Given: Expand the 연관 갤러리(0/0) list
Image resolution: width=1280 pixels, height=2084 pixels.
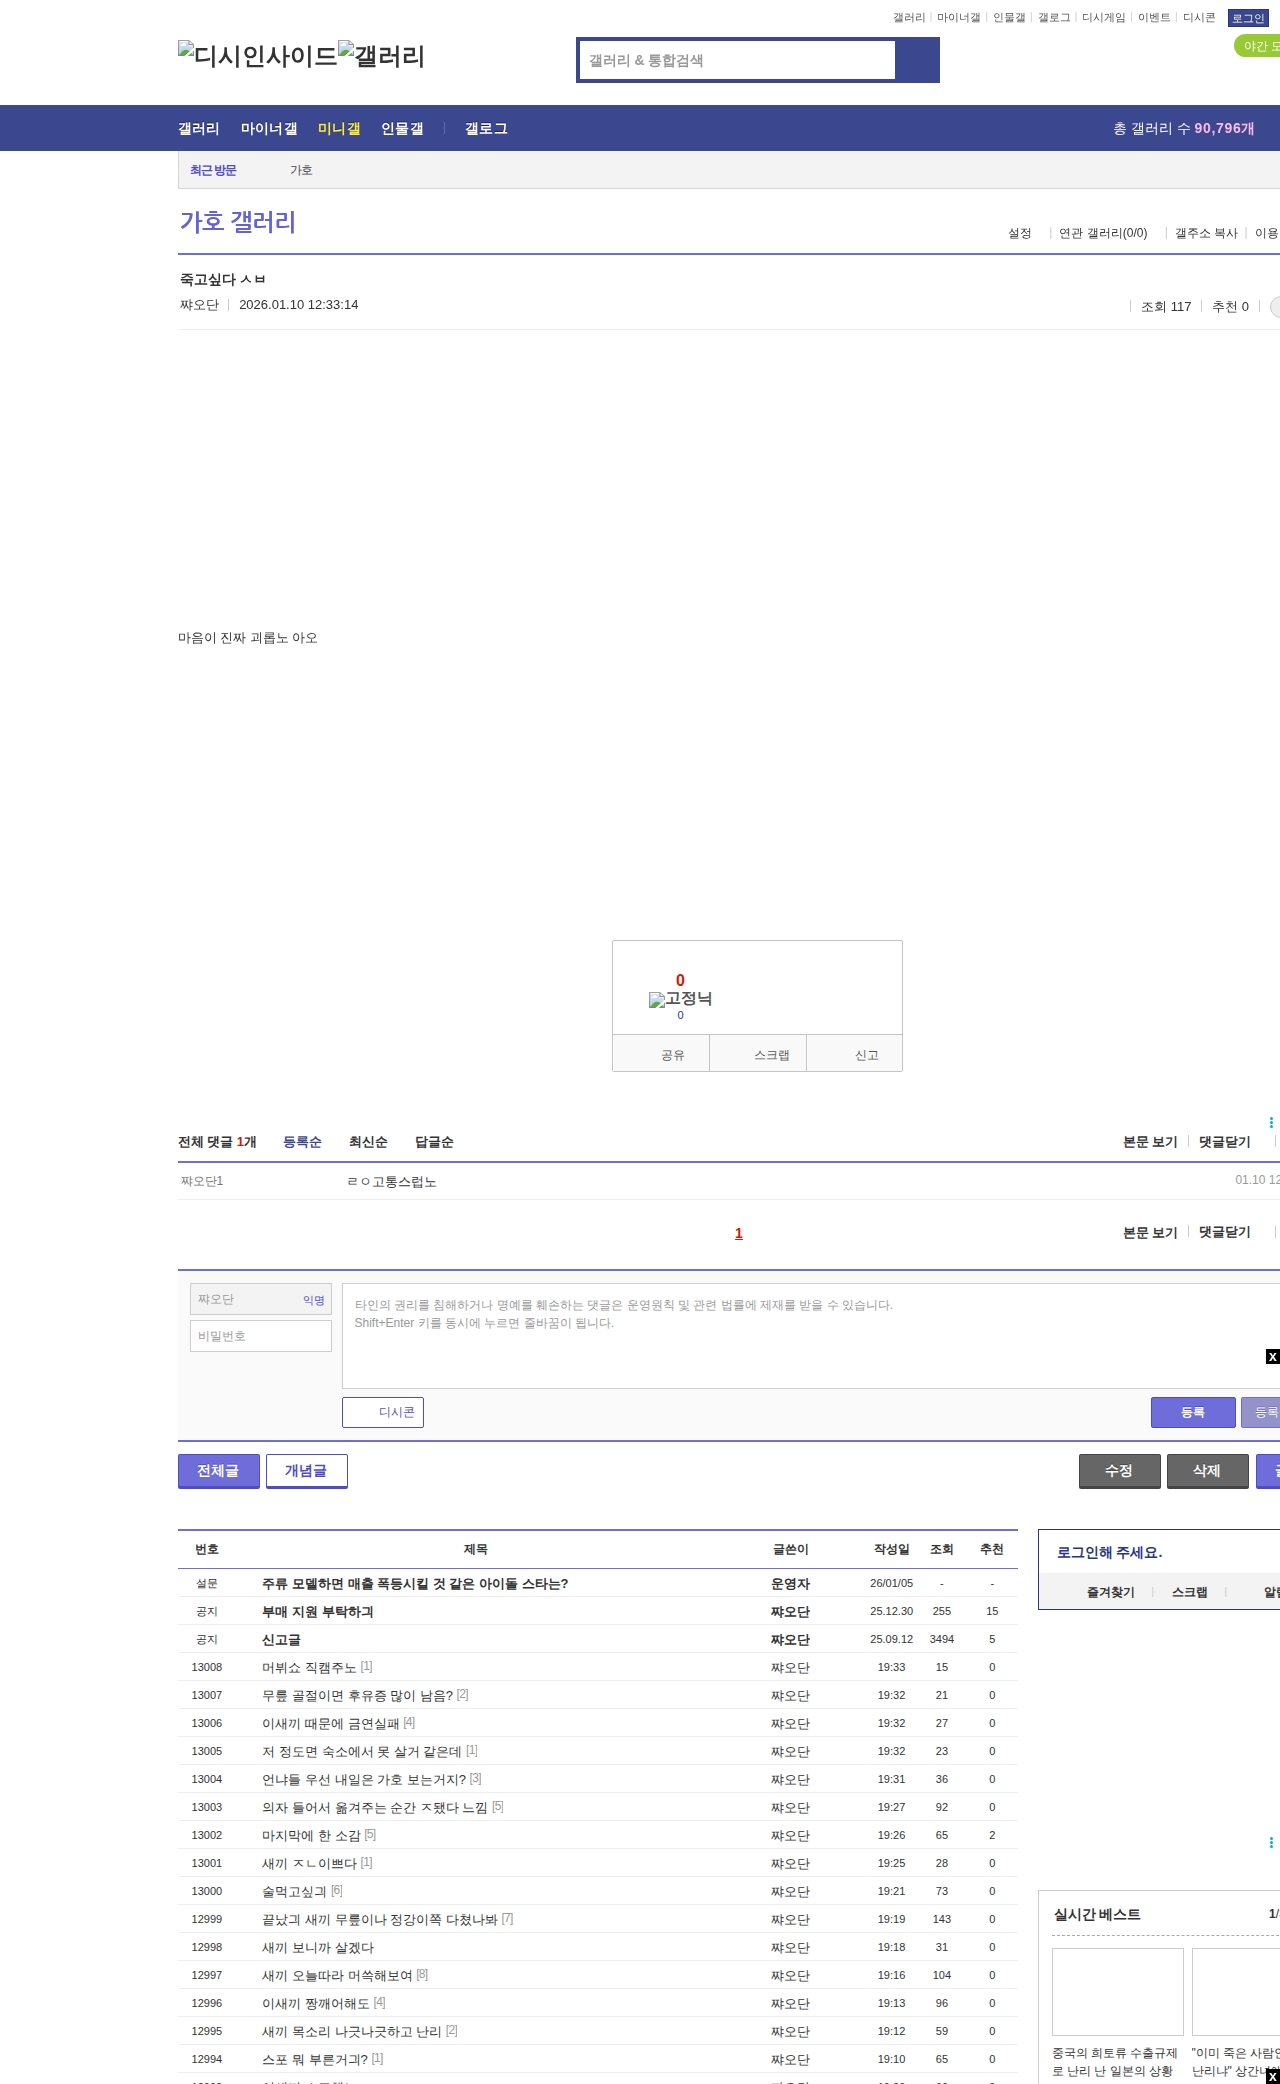Looking at the screenshot, I should point(1103,233).
